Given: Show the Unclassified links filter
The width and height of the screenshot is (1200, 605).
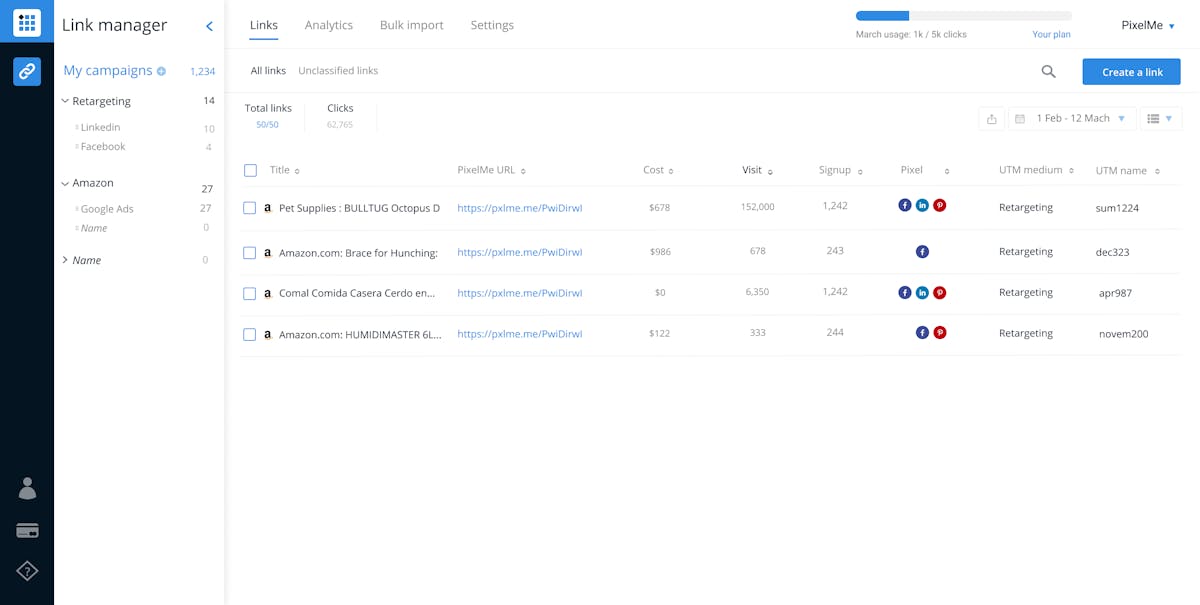Looking at the screenshot, I should tap(338, 71).
